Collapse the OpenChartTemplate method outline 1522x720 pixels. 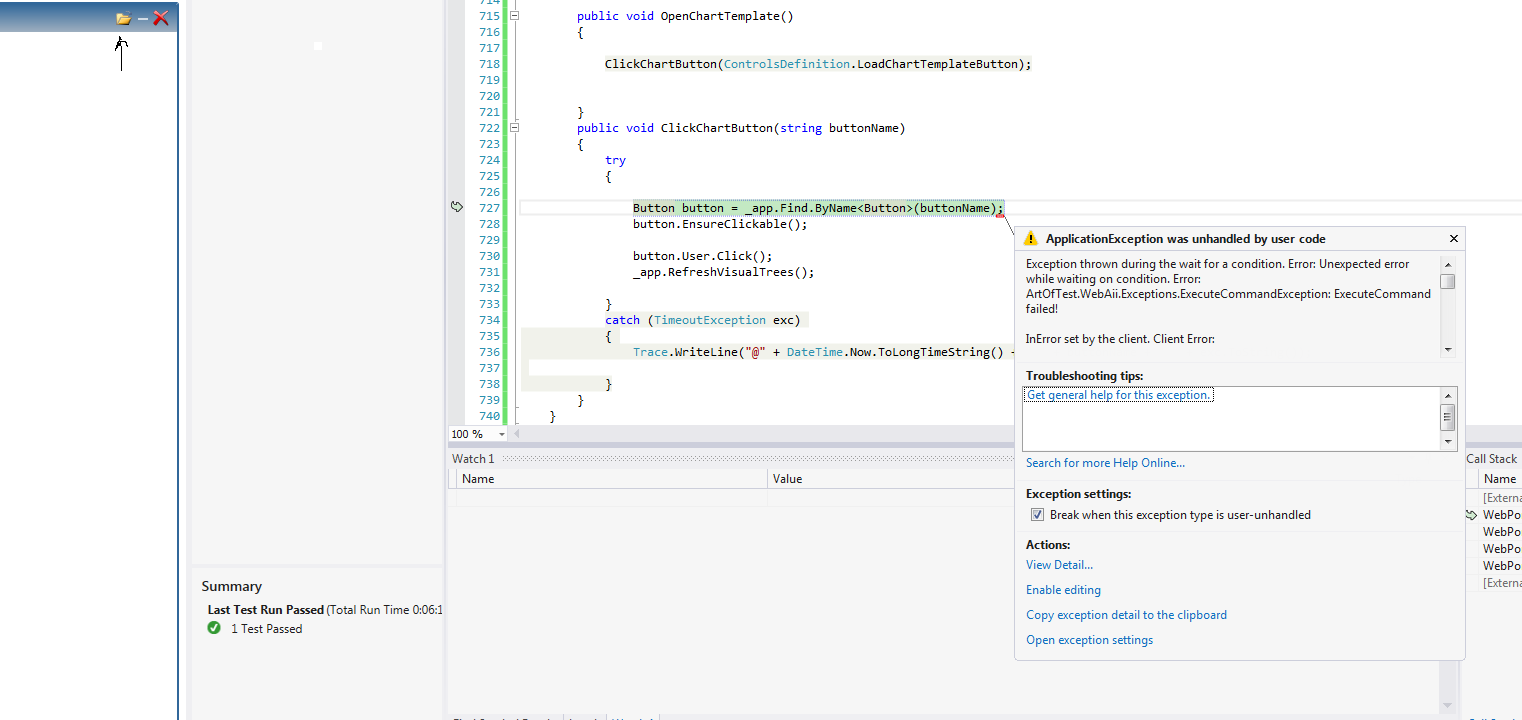click(514, 16)
